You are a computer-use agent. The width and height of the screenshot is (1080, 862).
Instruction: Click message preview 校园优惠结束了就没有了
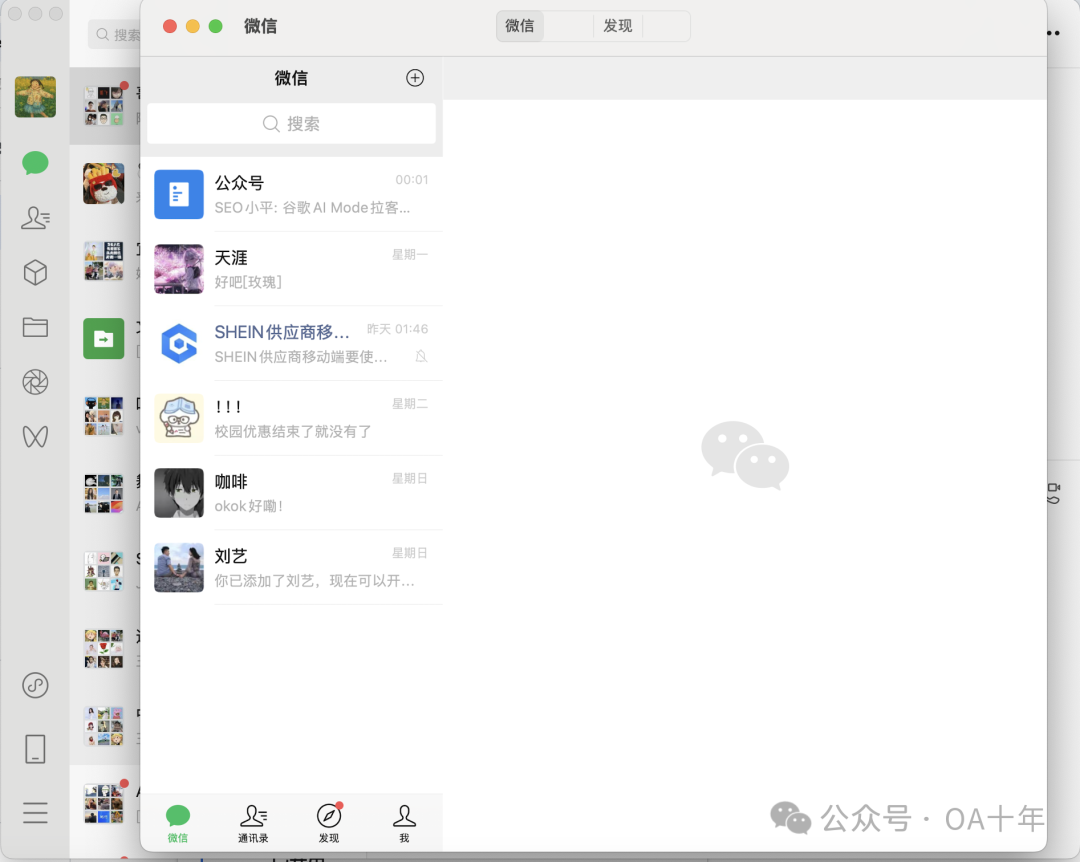pos(293,431)
